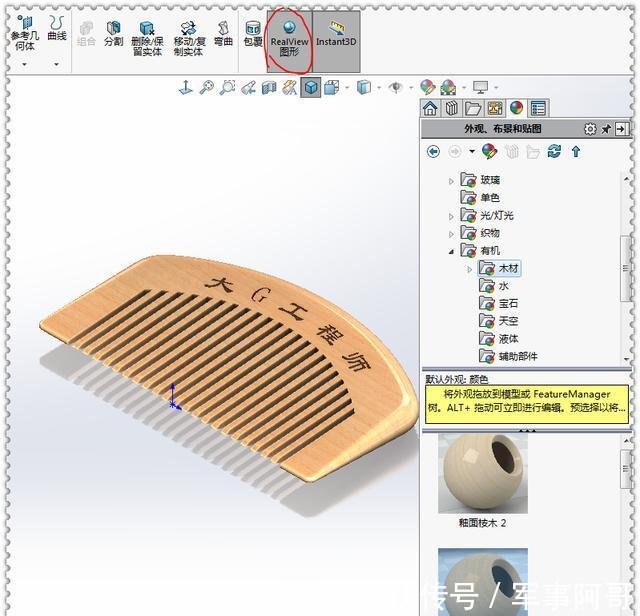
Task: Click the apply scene icon
Action: (448, 87)
